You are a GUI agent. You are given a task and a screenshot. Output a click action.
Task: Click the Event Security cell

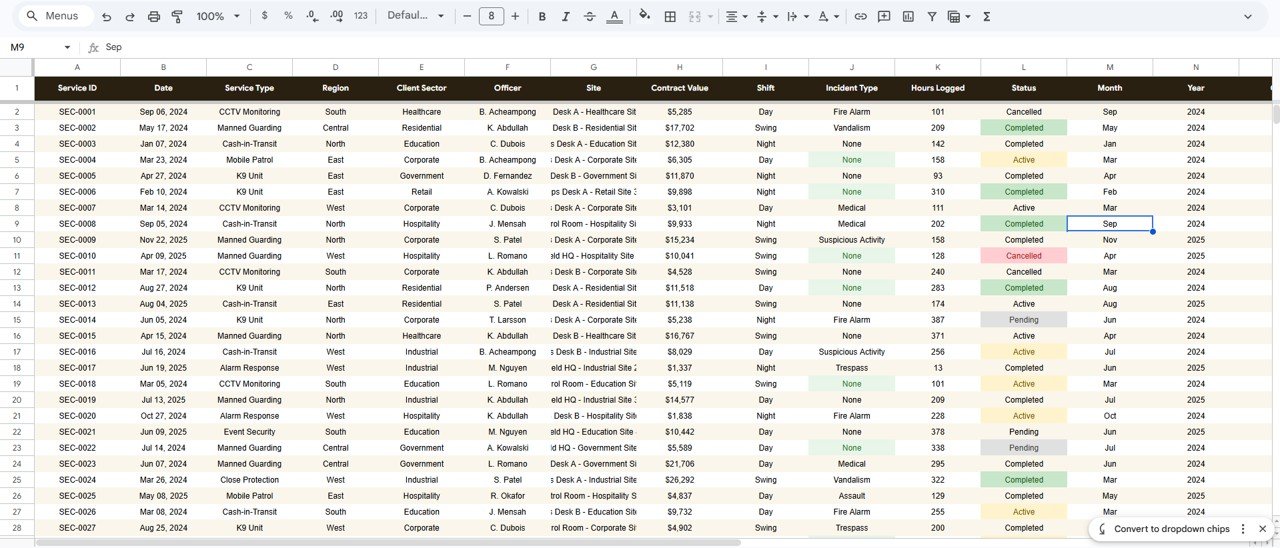tap(249, 432)
